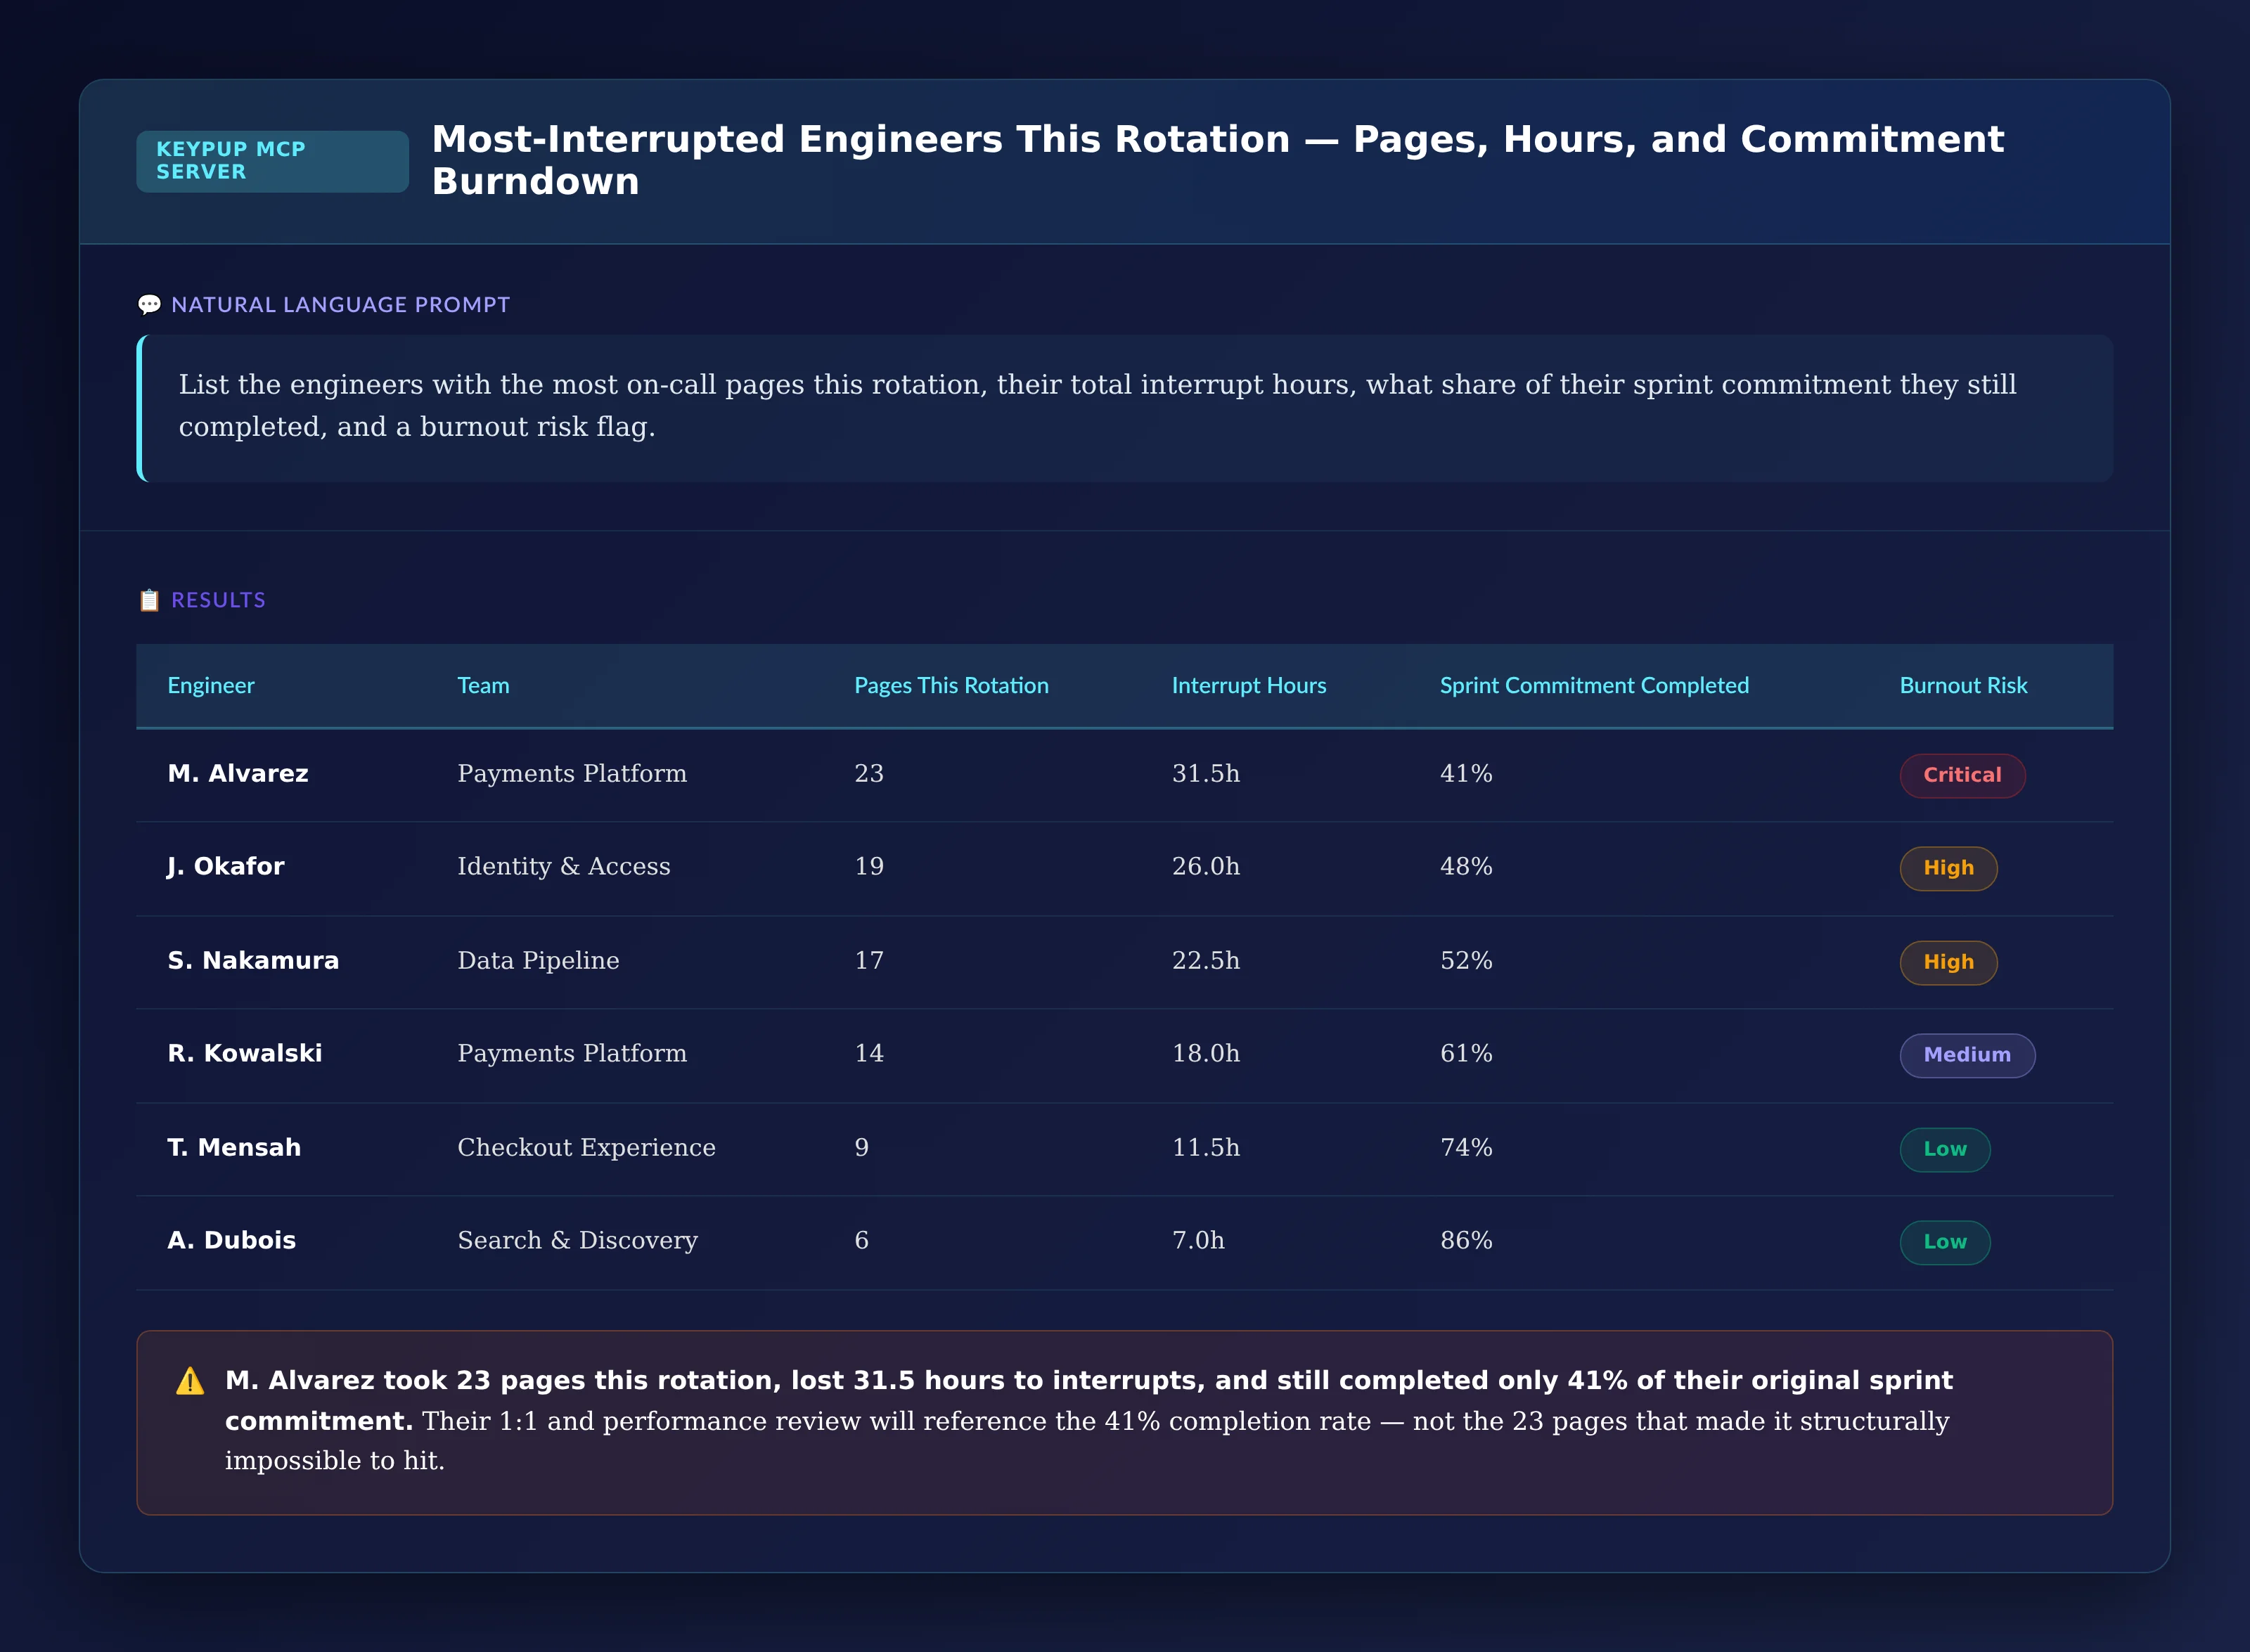Select the J. Okafor engineer name
Screen dimensions: 2250x1652
(x=226, y=867)
